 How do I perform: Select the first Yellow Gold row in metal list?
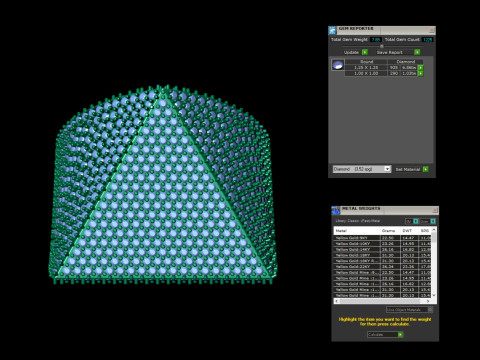click(382, 238)
